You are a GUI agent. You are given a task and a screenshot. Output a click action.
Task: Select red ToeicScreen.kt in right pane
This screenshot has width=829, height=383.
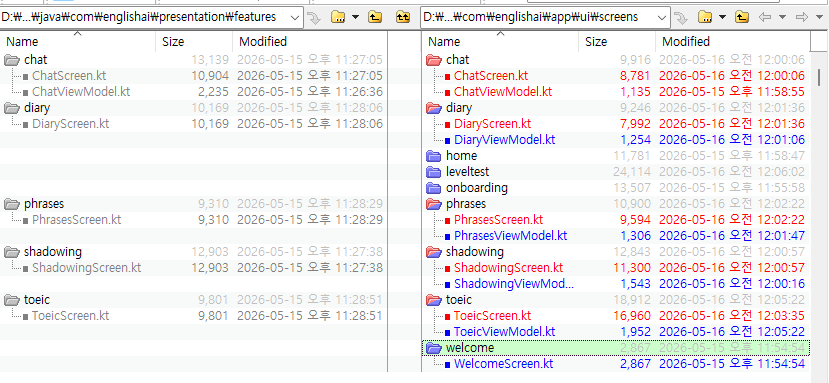point(493,316)
